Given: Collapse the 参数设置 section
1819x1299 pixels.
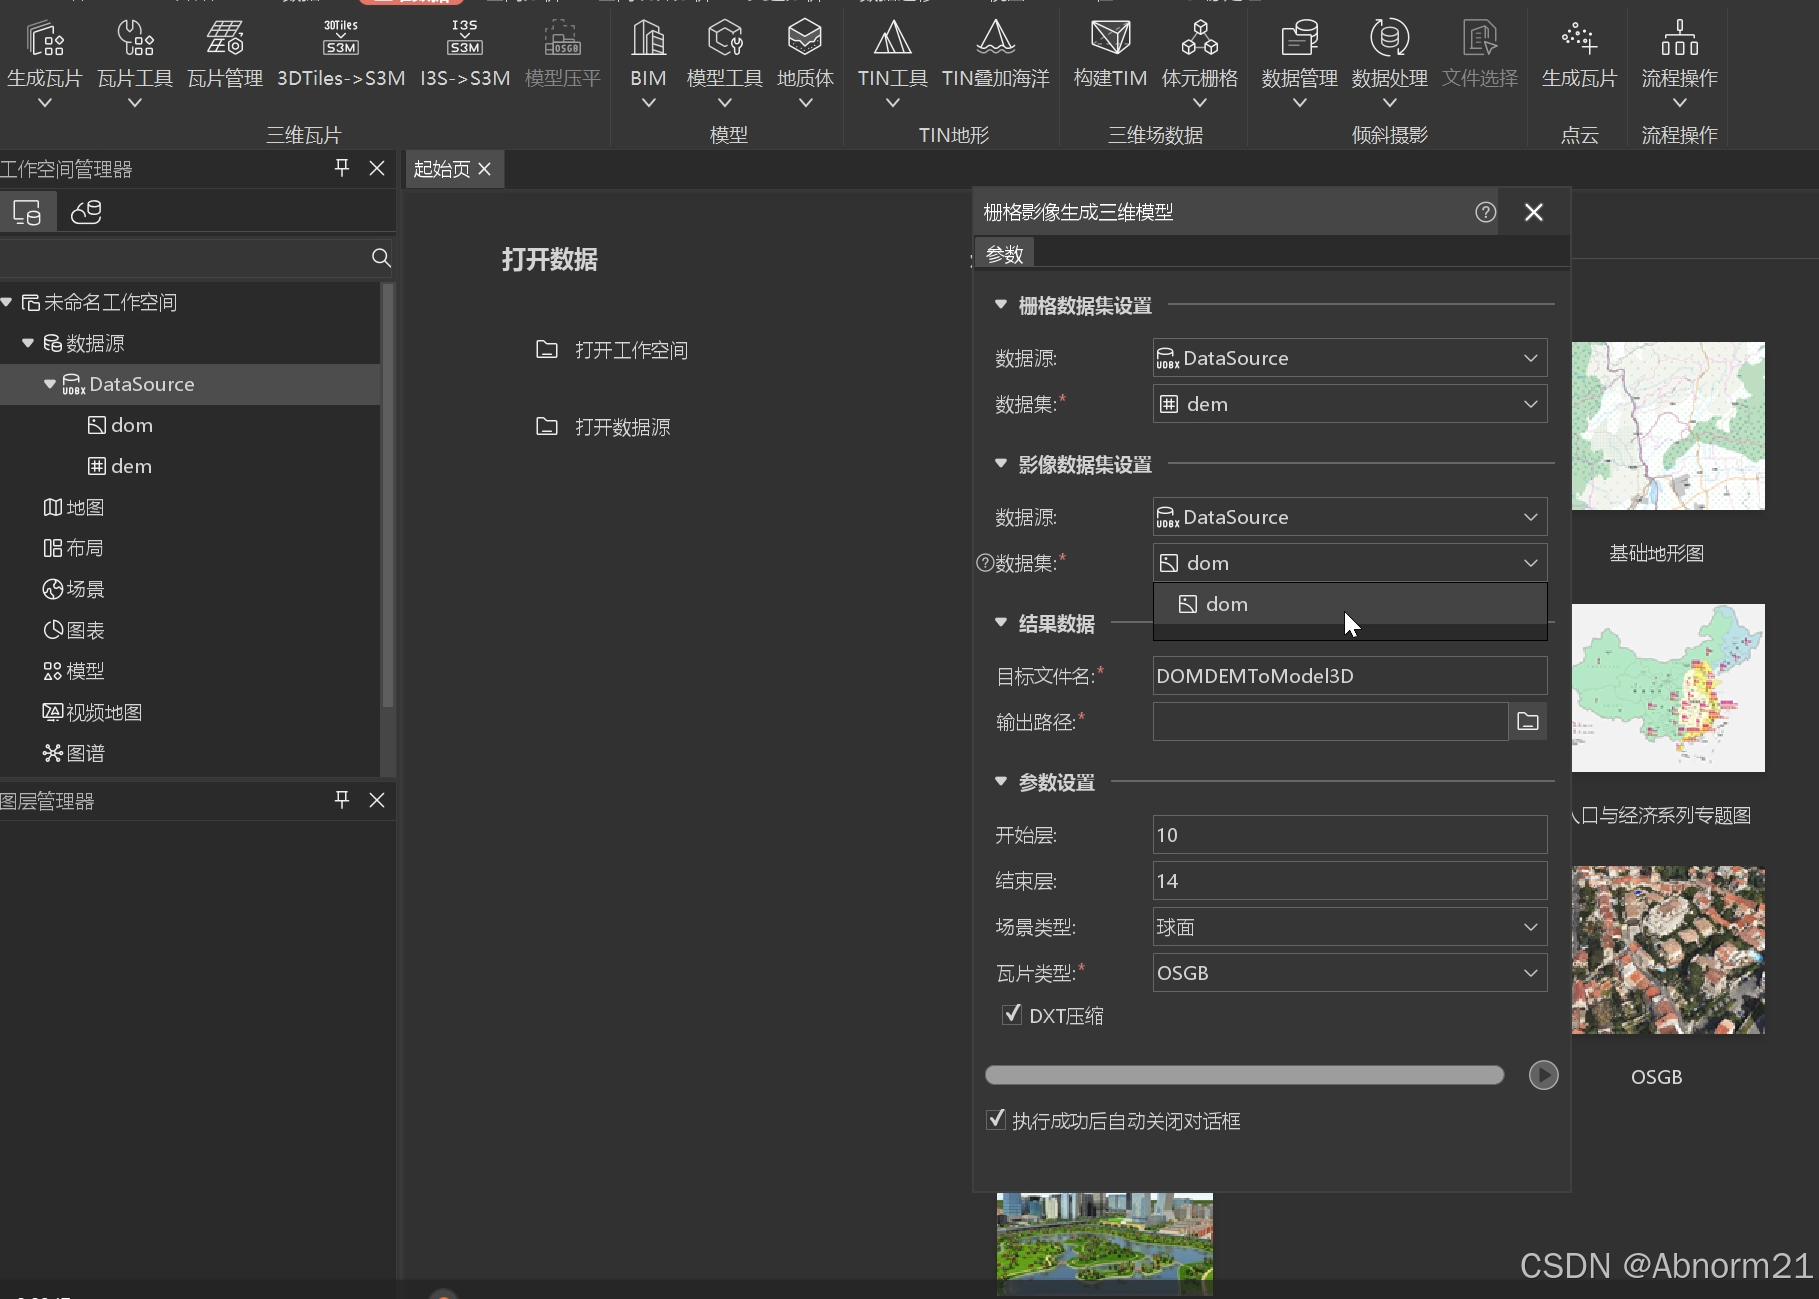Looking at the screenshot, I should 1000,782.
